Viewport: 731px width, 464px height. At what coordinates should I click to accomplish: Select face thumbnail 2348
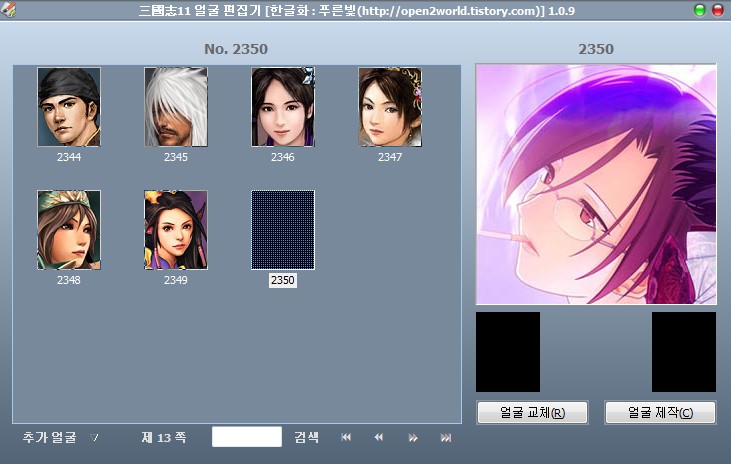pos(69,230)
